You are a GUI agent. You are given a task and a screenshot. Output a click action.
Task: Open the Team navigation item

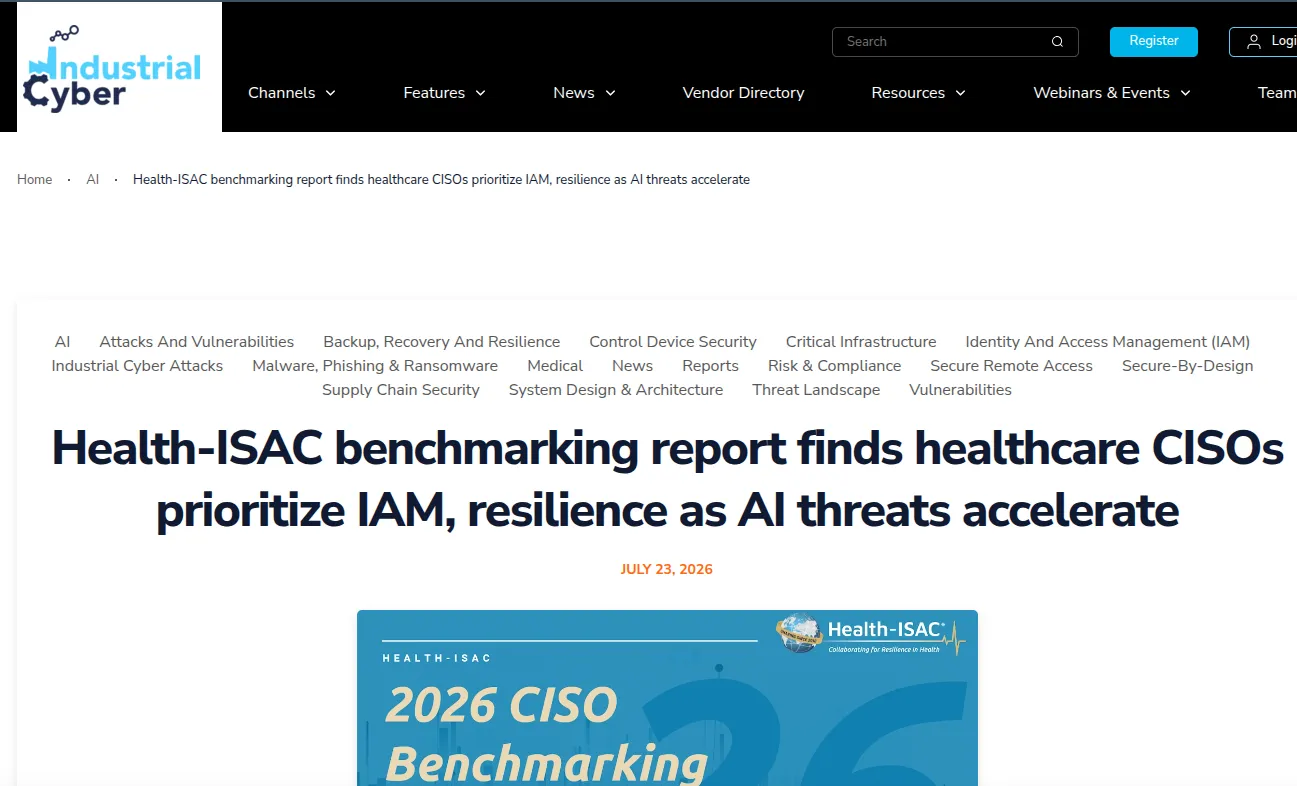point(1277,93)
